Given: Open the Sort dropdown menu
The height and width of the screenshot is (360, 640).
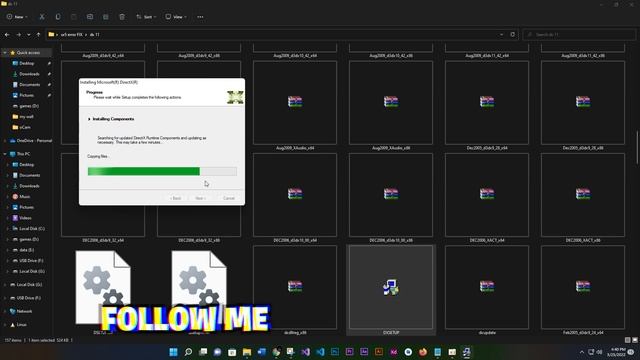Looking at the screenshot, I should tap(146, 17).
